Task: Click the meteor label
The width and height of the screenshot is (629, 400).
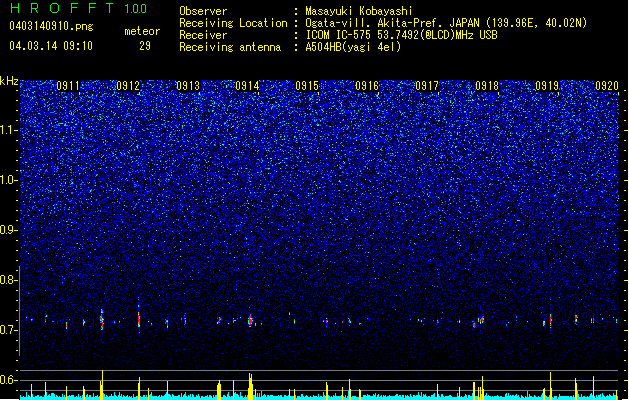Action: tap(142, 31)
